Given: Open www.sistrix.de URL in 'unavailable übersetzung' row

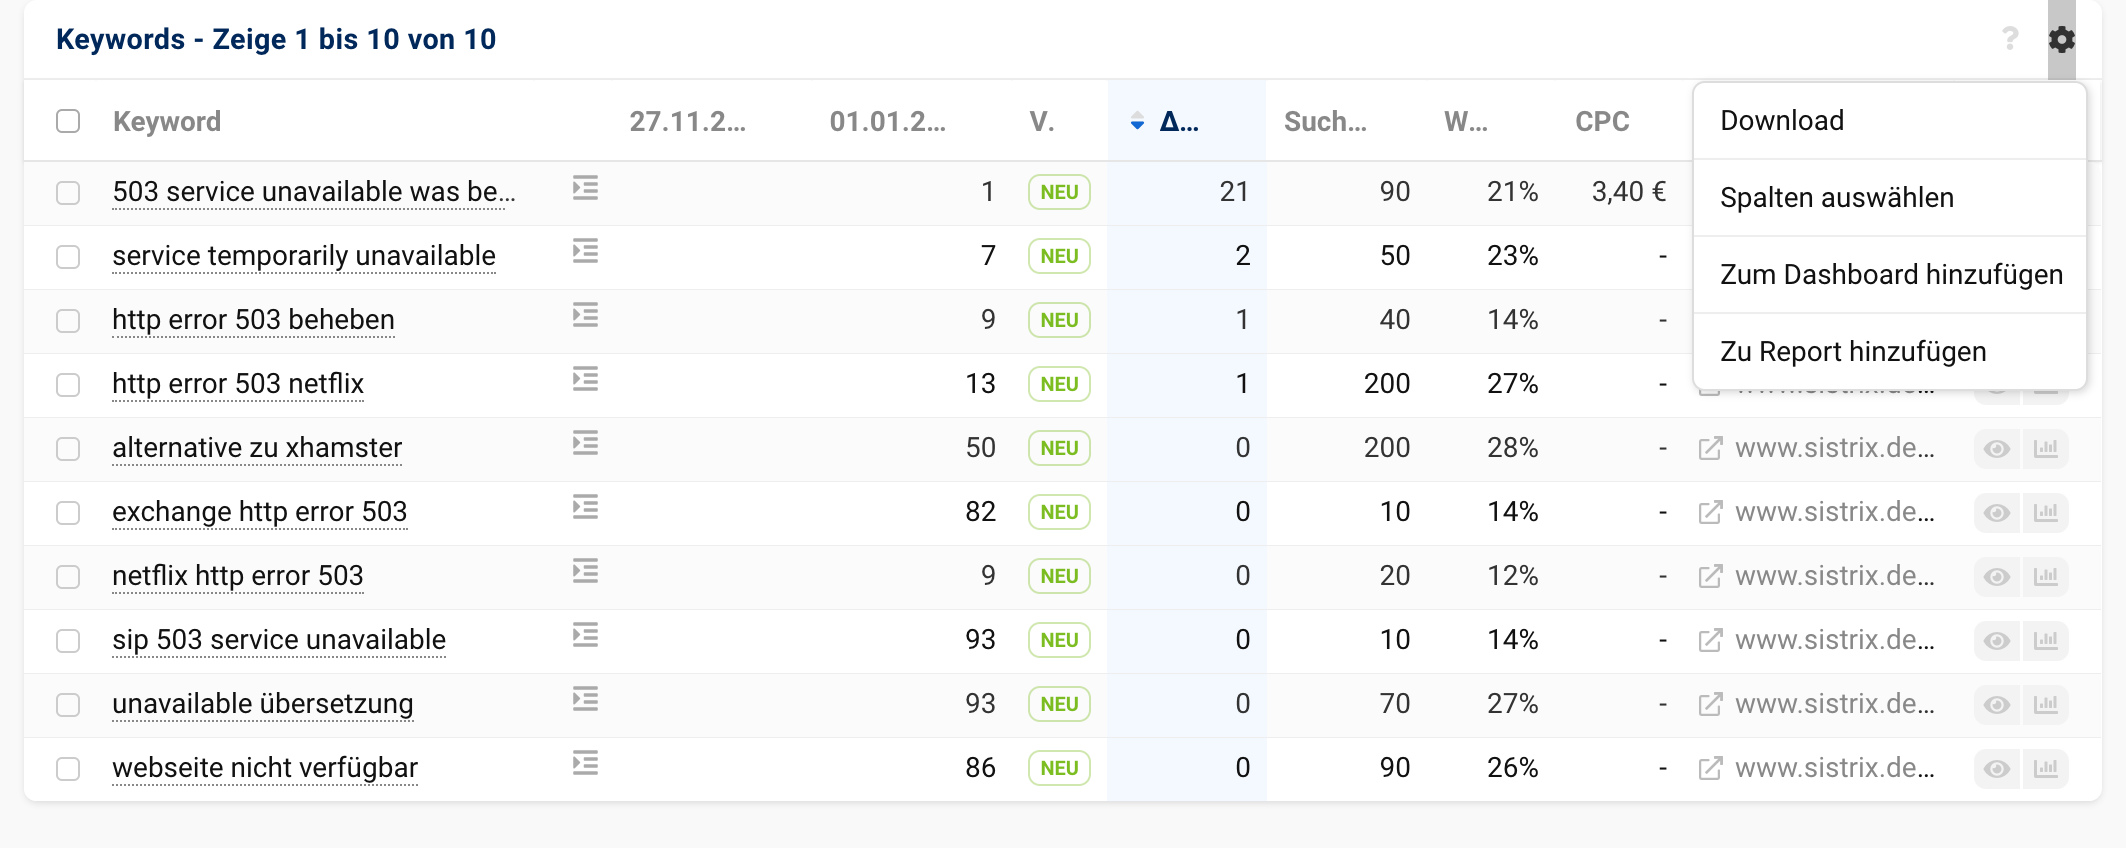Looking at the screenshot, I should coord(1834,704).
